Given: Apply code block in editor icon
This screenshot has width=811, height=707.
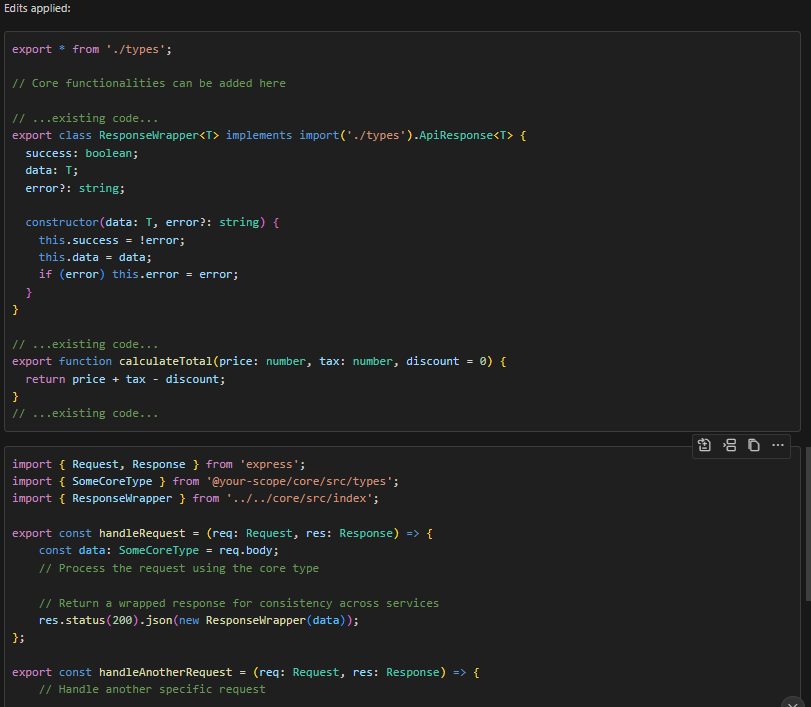Looking at the screenshot, I should 704,445.
